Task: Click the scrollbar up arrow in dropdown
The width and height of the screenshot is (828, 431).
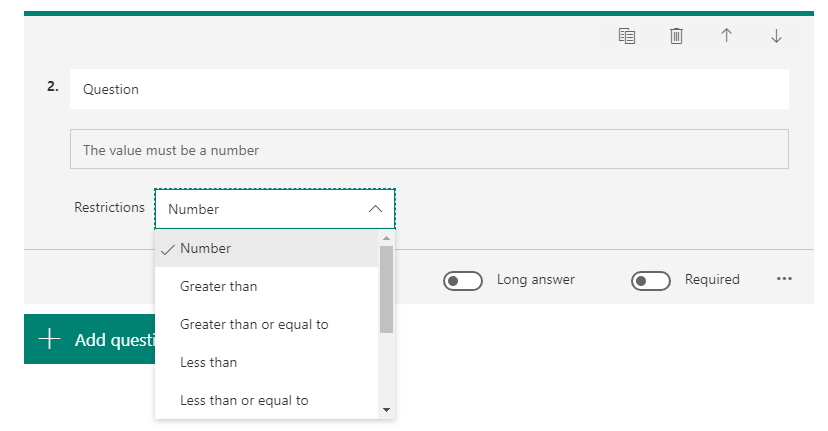Action: coord(387,238)
